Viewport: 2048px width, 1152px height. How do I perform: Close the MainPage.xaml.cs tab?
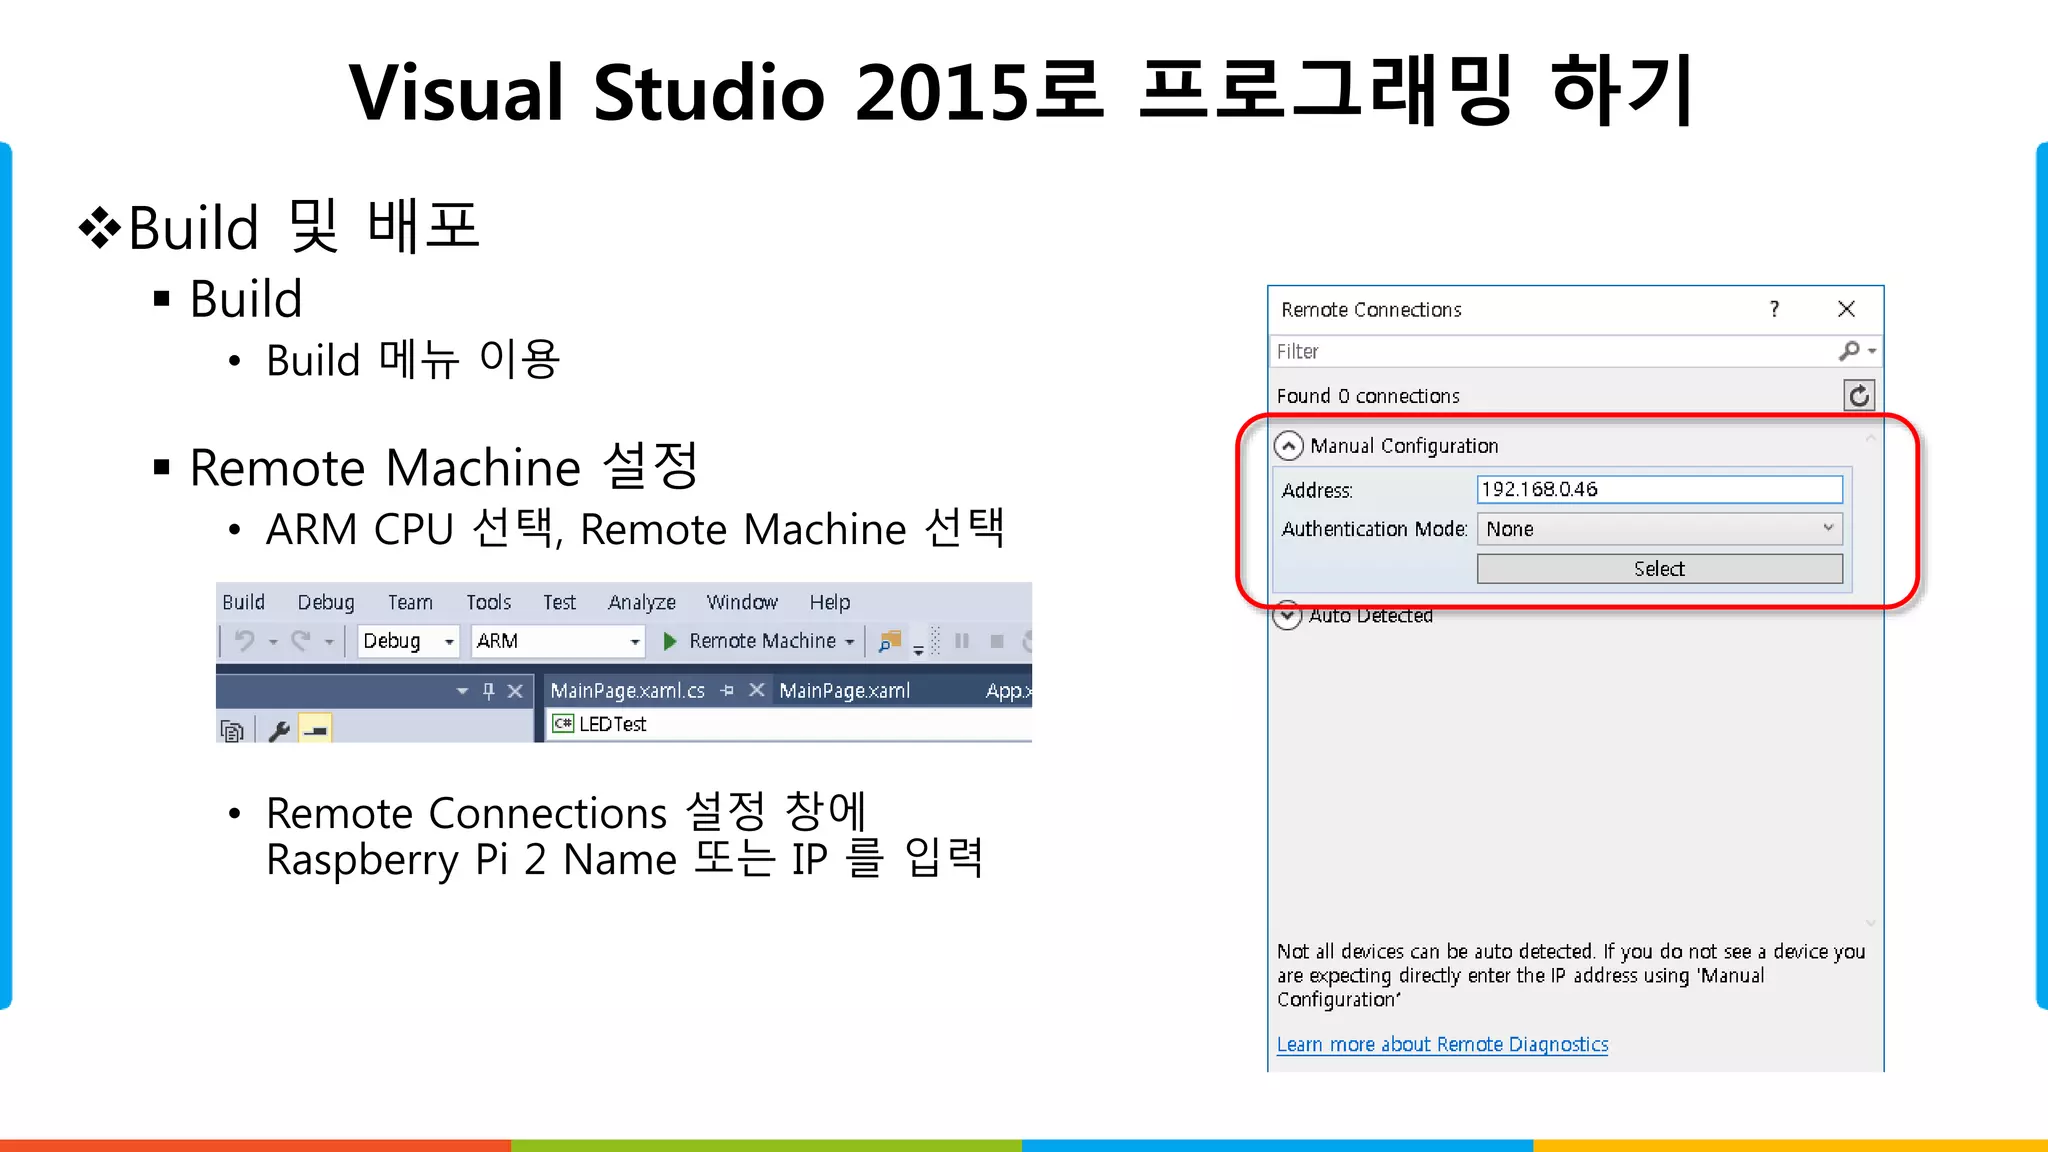(x=757, y=690)
